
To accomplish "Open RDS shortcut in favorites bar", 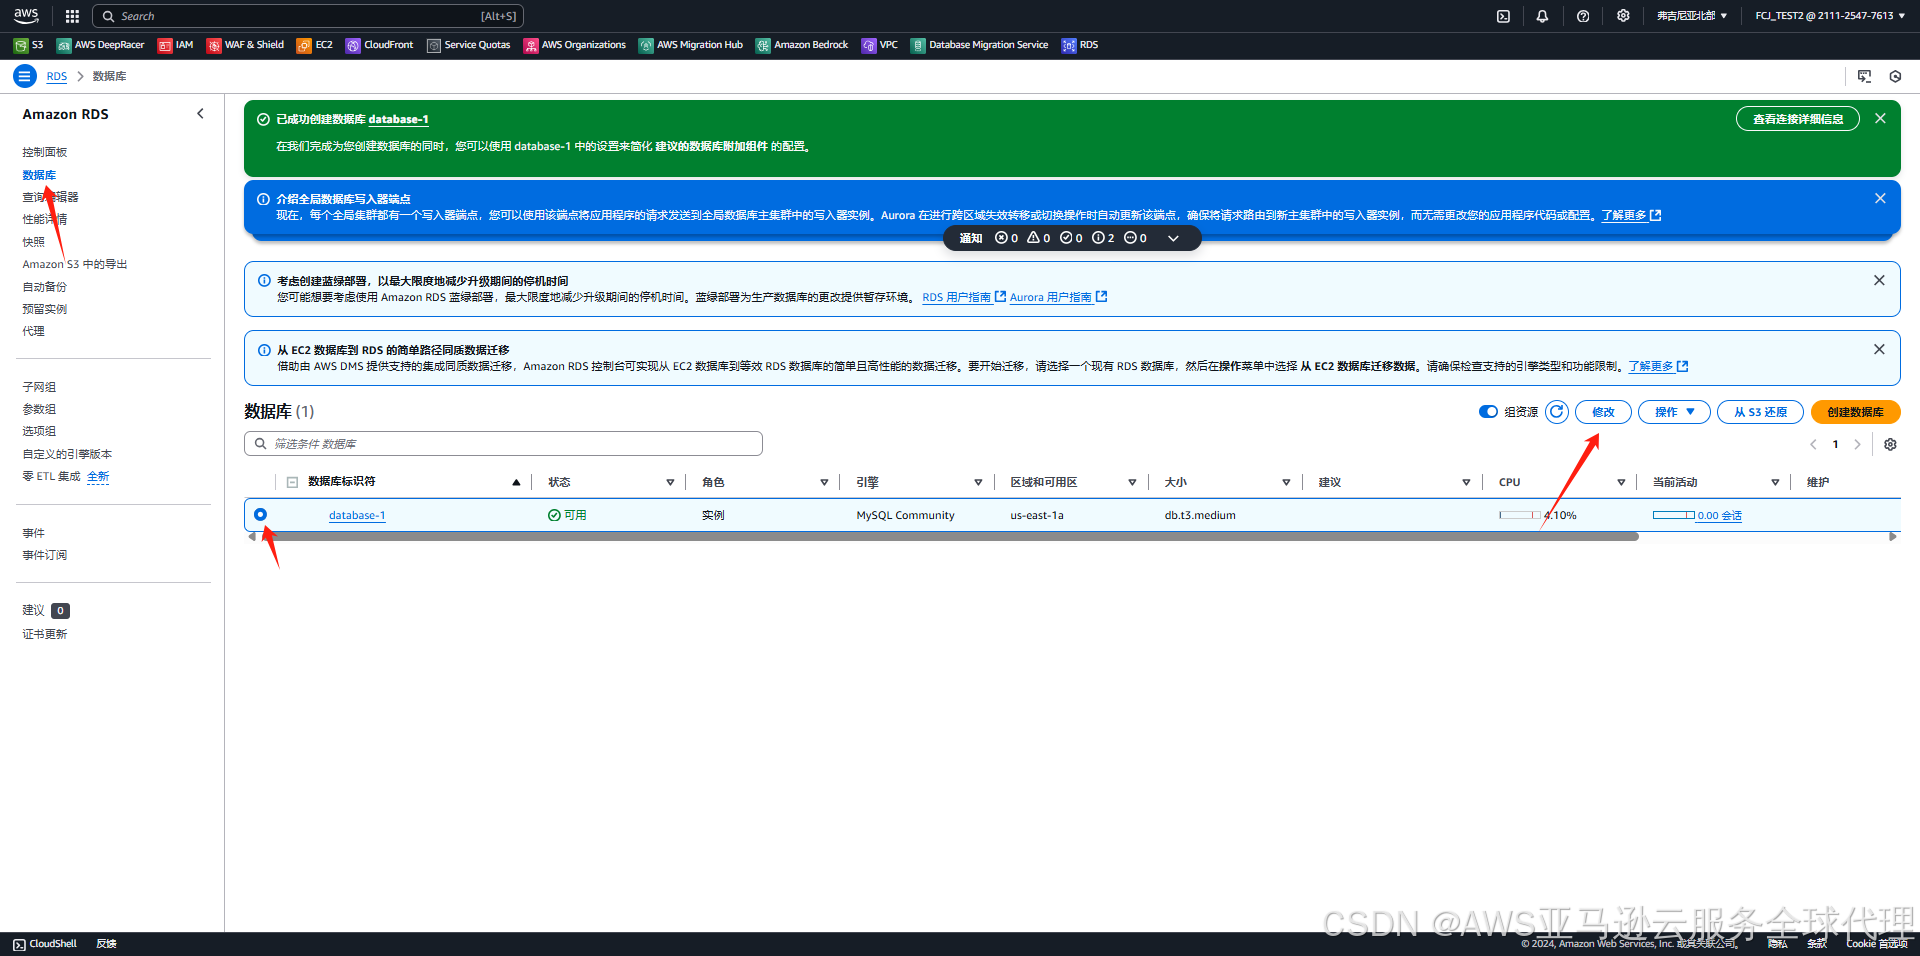I will point(1080,45).
